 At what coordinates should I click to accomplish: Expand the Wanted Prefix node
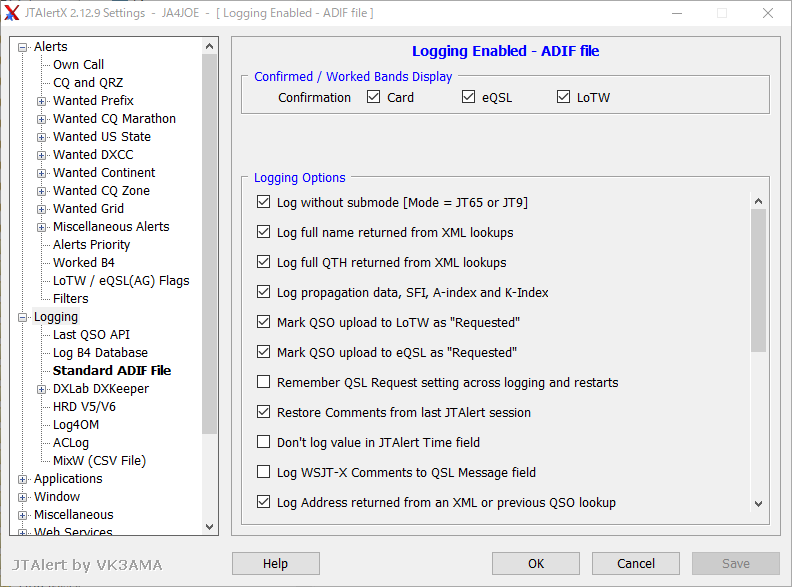(41, 101)
